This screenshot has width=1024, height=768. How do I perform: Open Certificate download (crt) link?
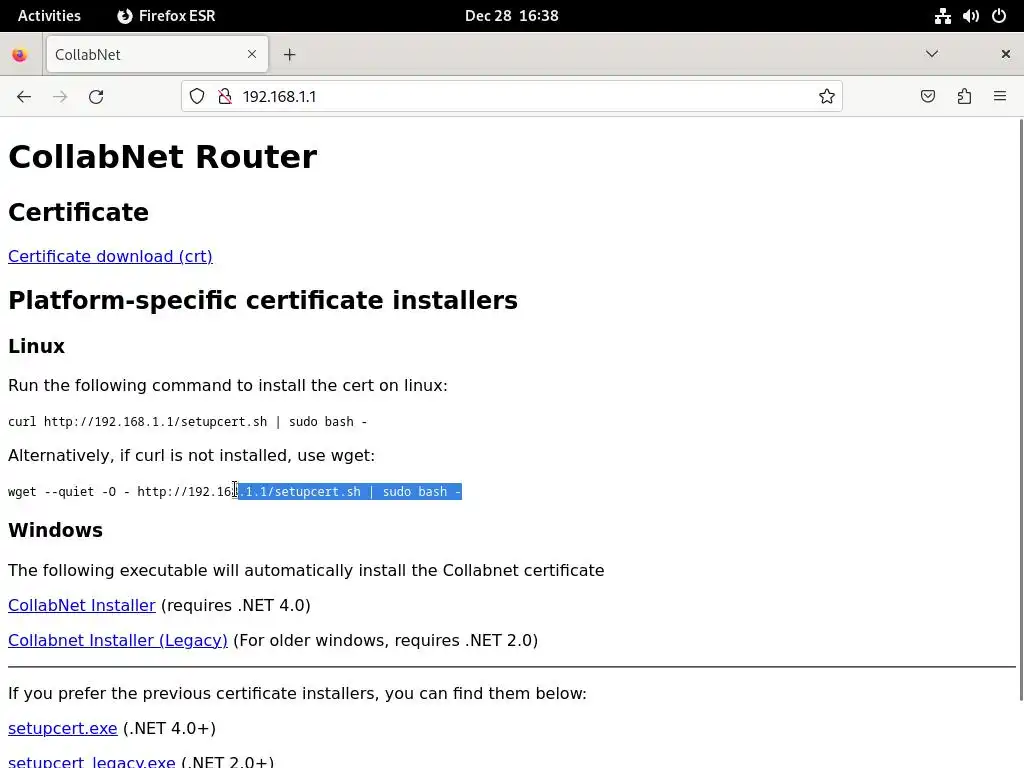[x=110, y=256]
